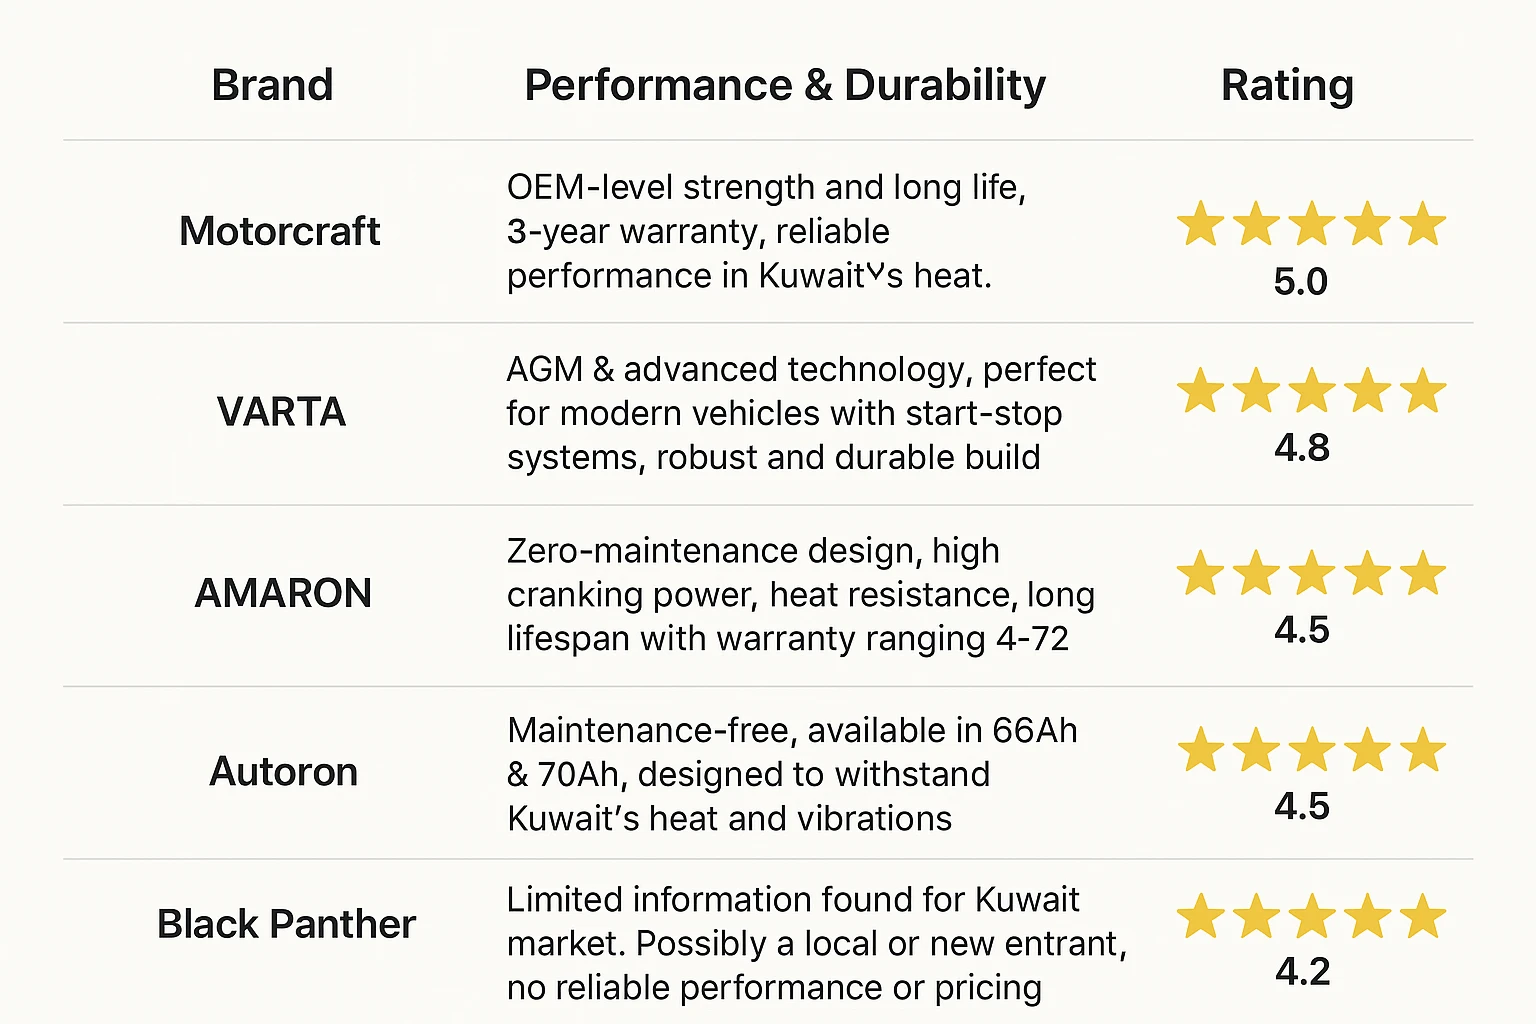Select the Black Panther brand name
The width and height of the screenshot is (1536, 1024).
pos(286,924)
